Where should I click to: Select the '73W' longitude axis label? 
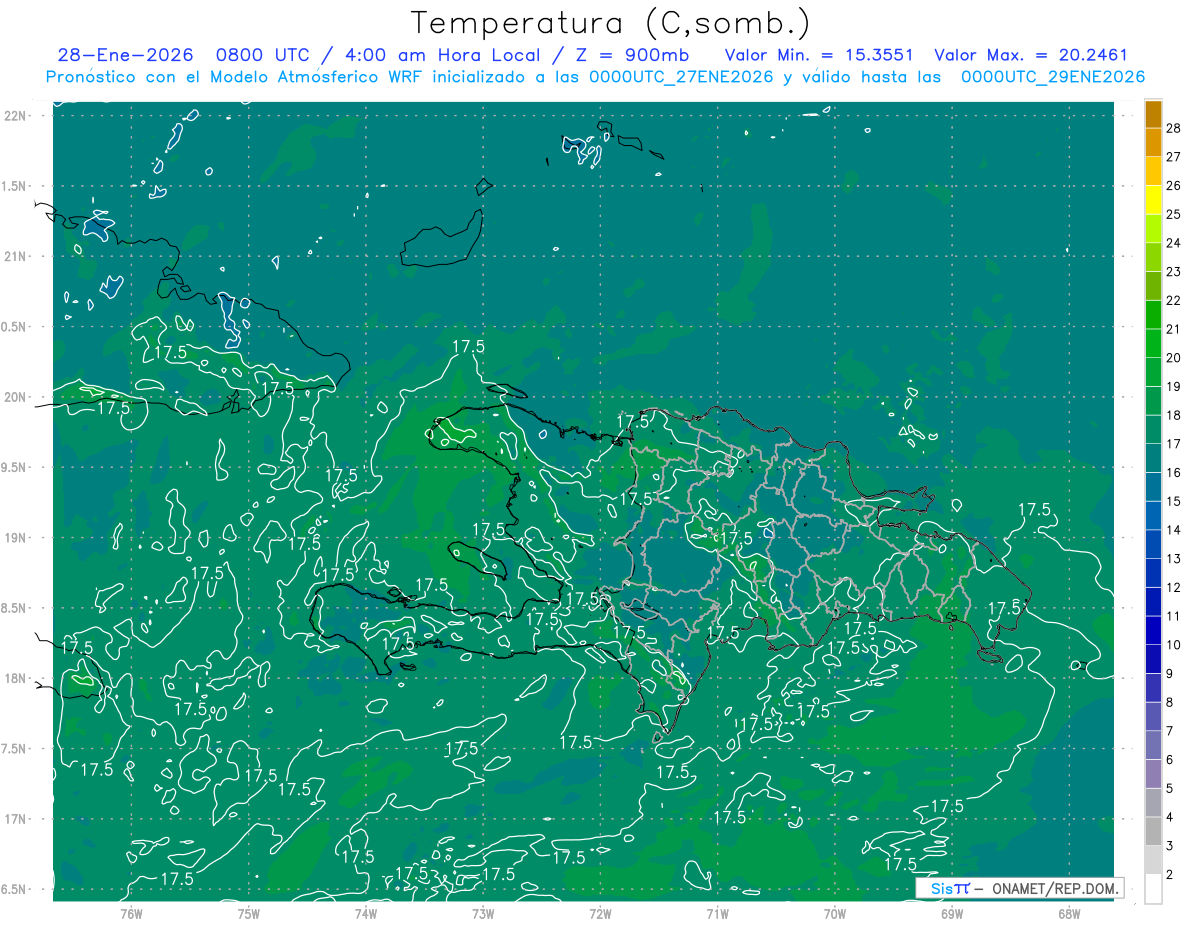[483, 914]
